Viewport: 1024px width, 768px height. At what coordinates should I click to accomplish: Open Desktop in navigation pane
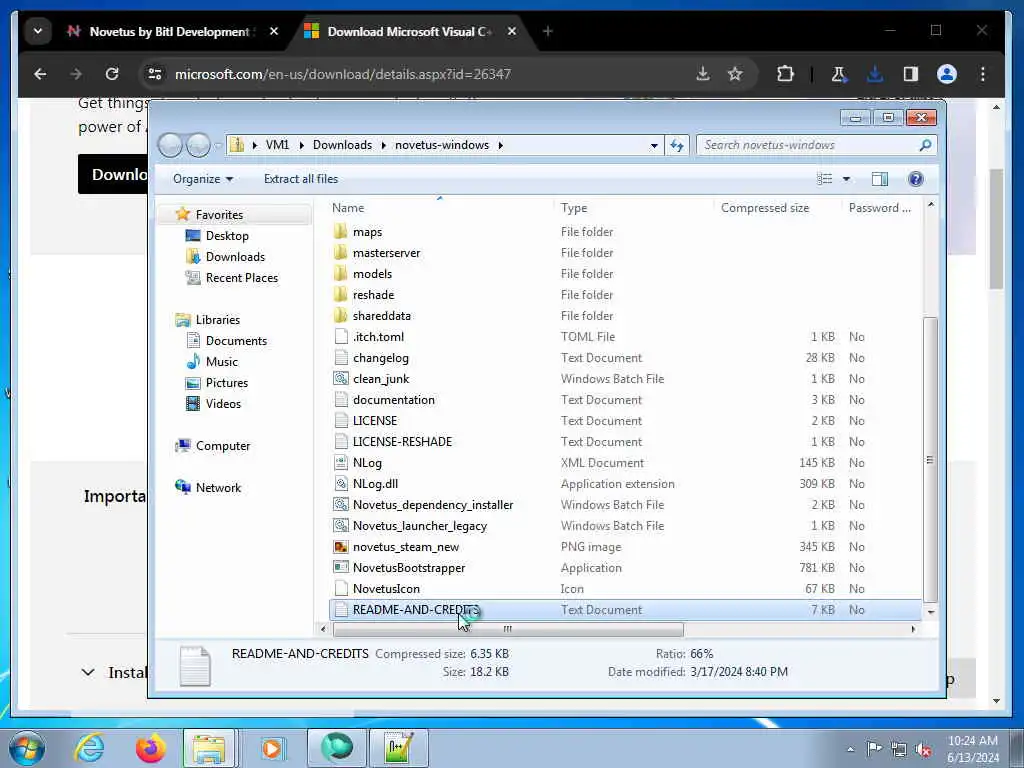click(x=227, y=236)
